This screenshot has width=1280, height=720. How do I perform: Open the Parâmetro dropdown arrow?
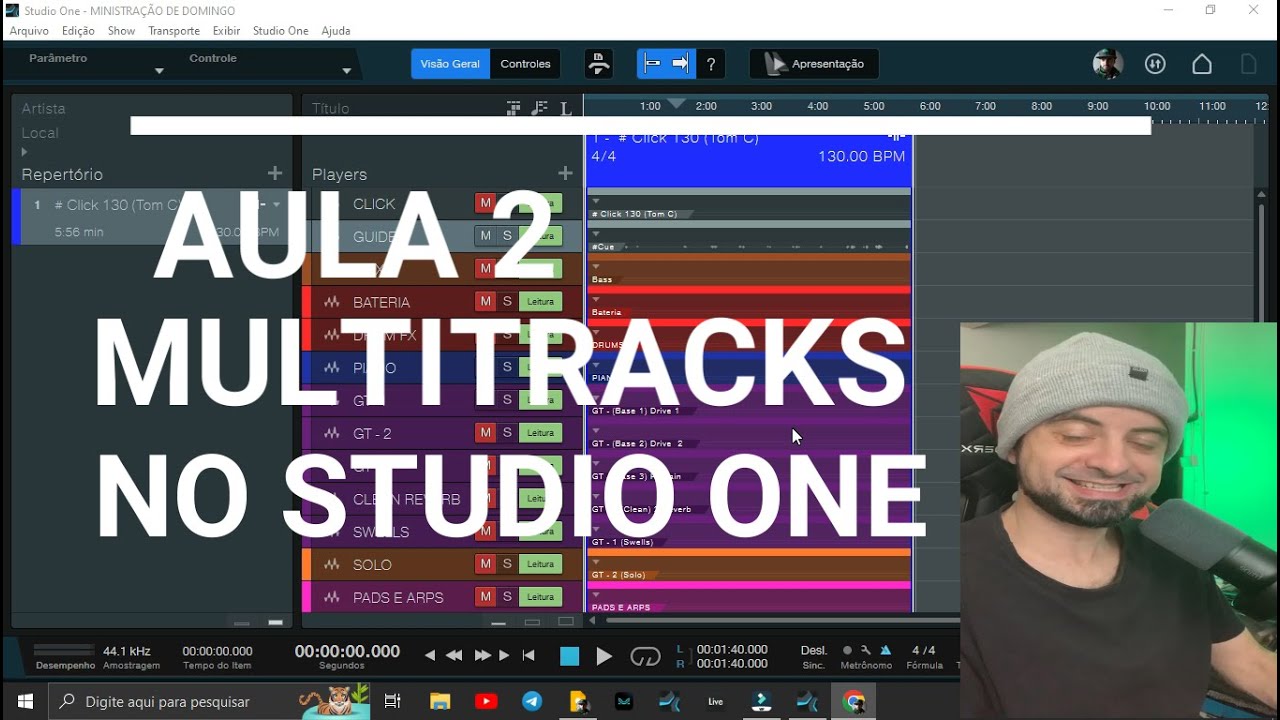tap(159, 71)
